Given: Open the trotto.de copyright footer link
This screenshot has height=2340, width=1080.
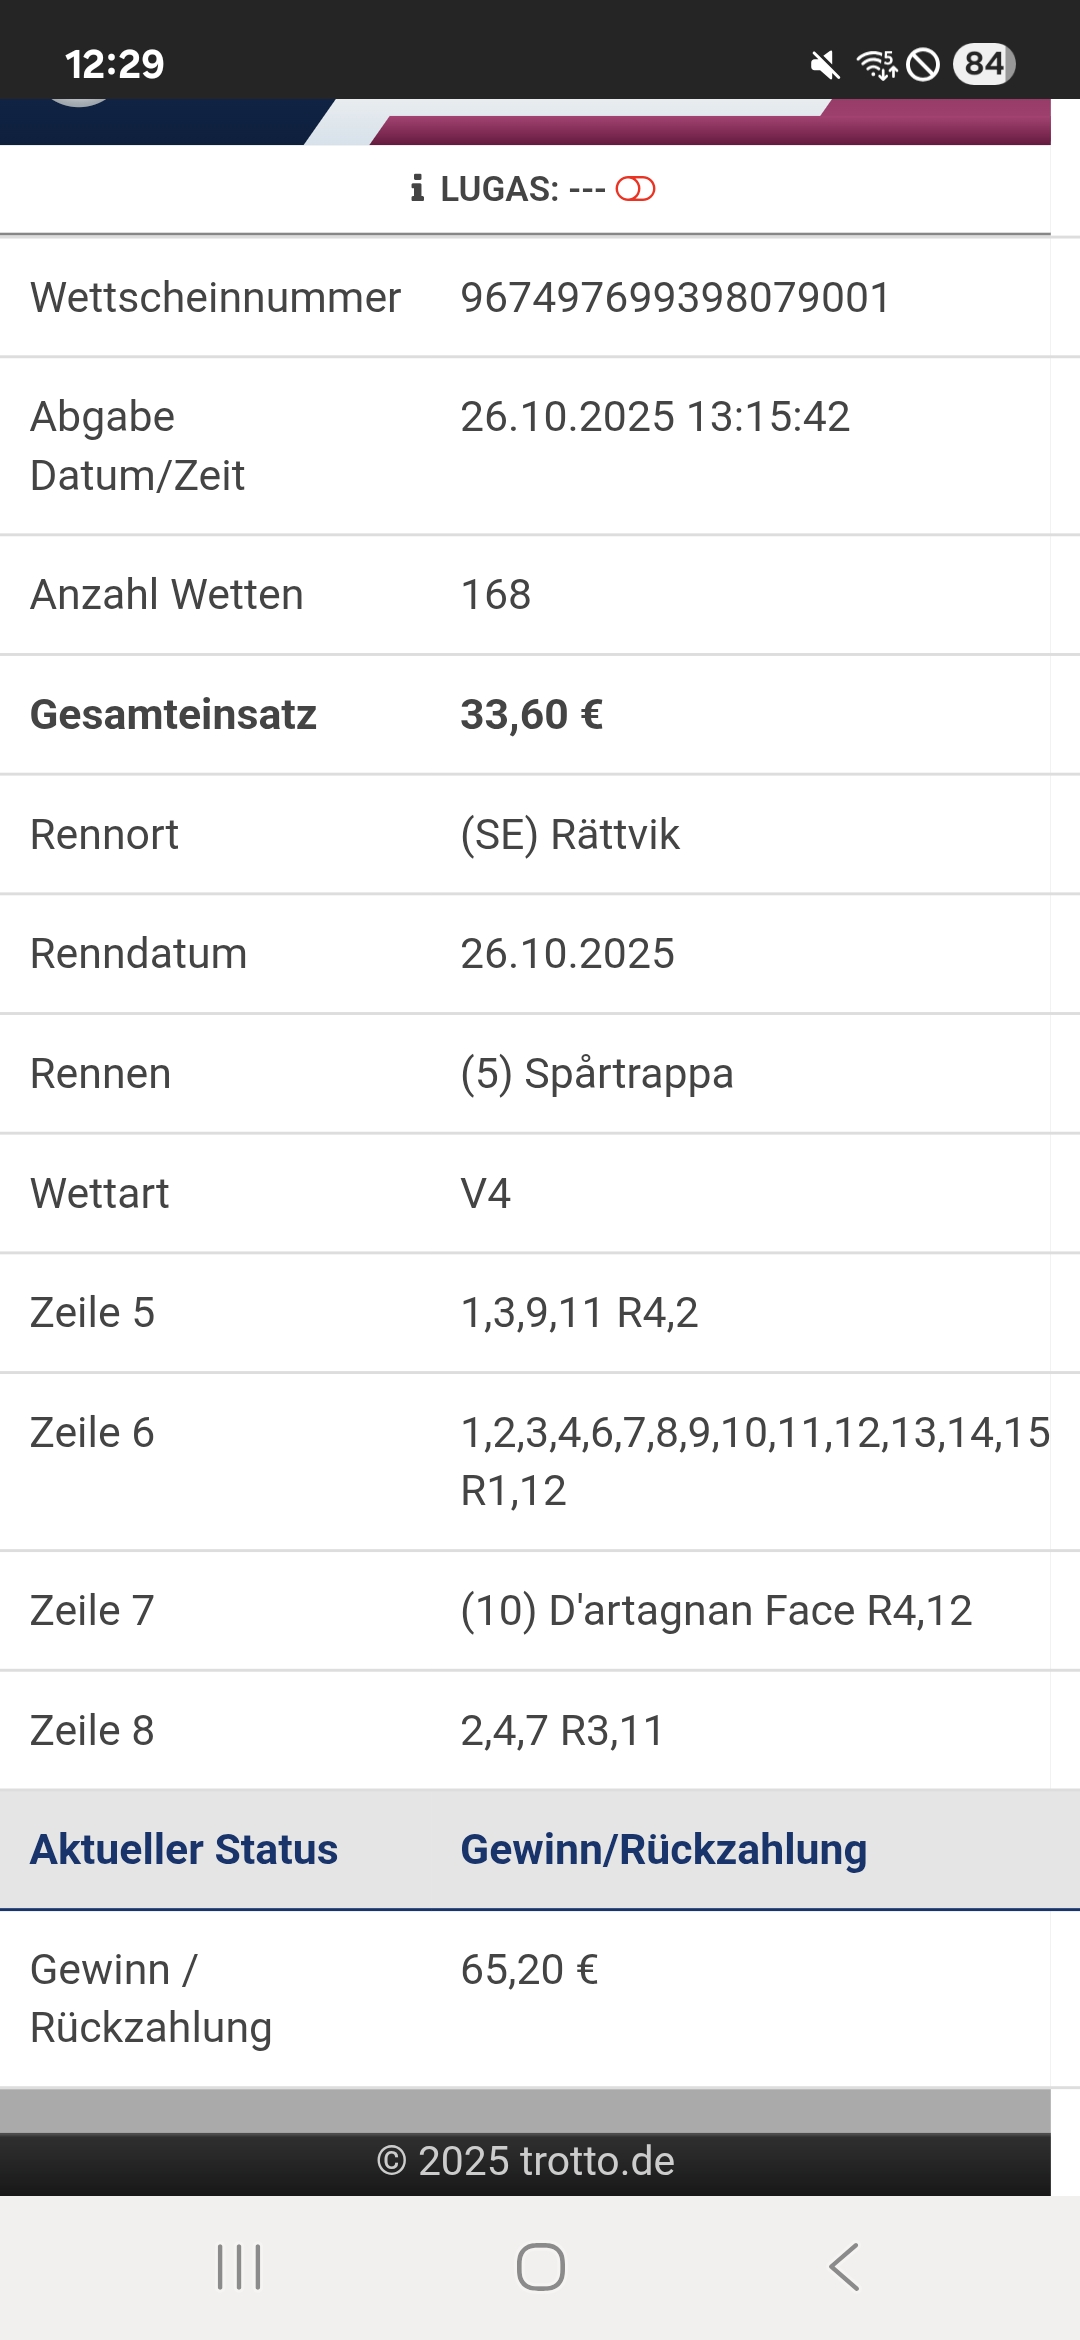Looking at the screenshot, I should click(525, 2161).
